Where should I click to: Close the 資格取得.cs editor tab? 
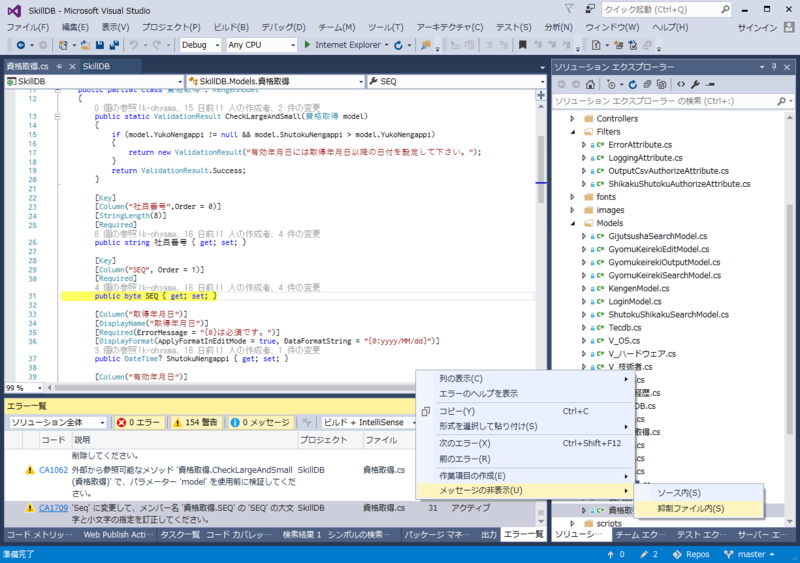(x=72, y=66)
